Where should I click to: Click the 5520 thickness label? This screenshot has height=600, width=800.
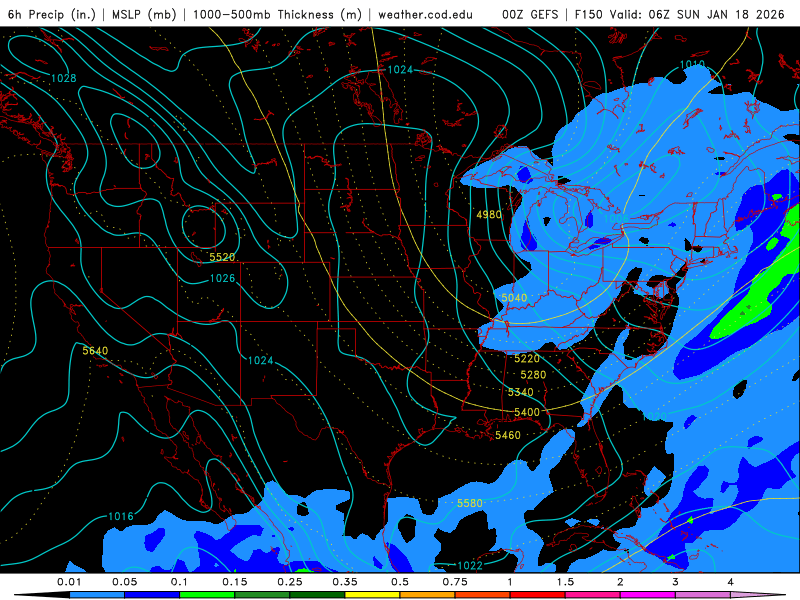[222, 257]
